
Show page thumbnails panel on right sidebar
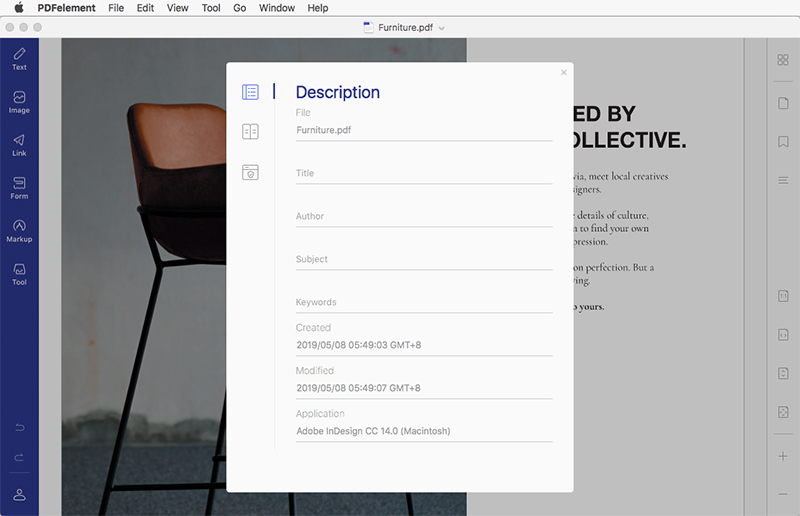pyautogui.click(x=783, y=60)
